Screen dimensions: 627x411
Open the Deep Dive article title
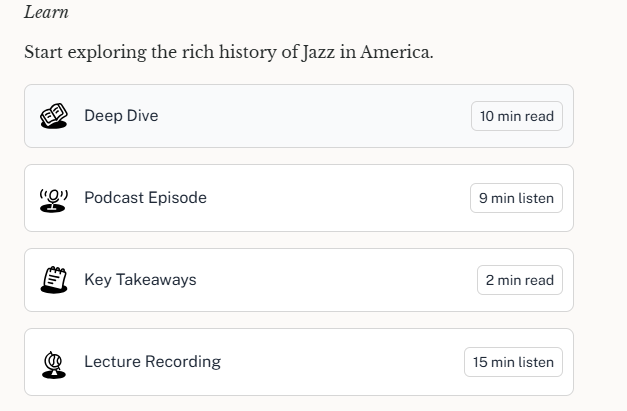[121, 116]
